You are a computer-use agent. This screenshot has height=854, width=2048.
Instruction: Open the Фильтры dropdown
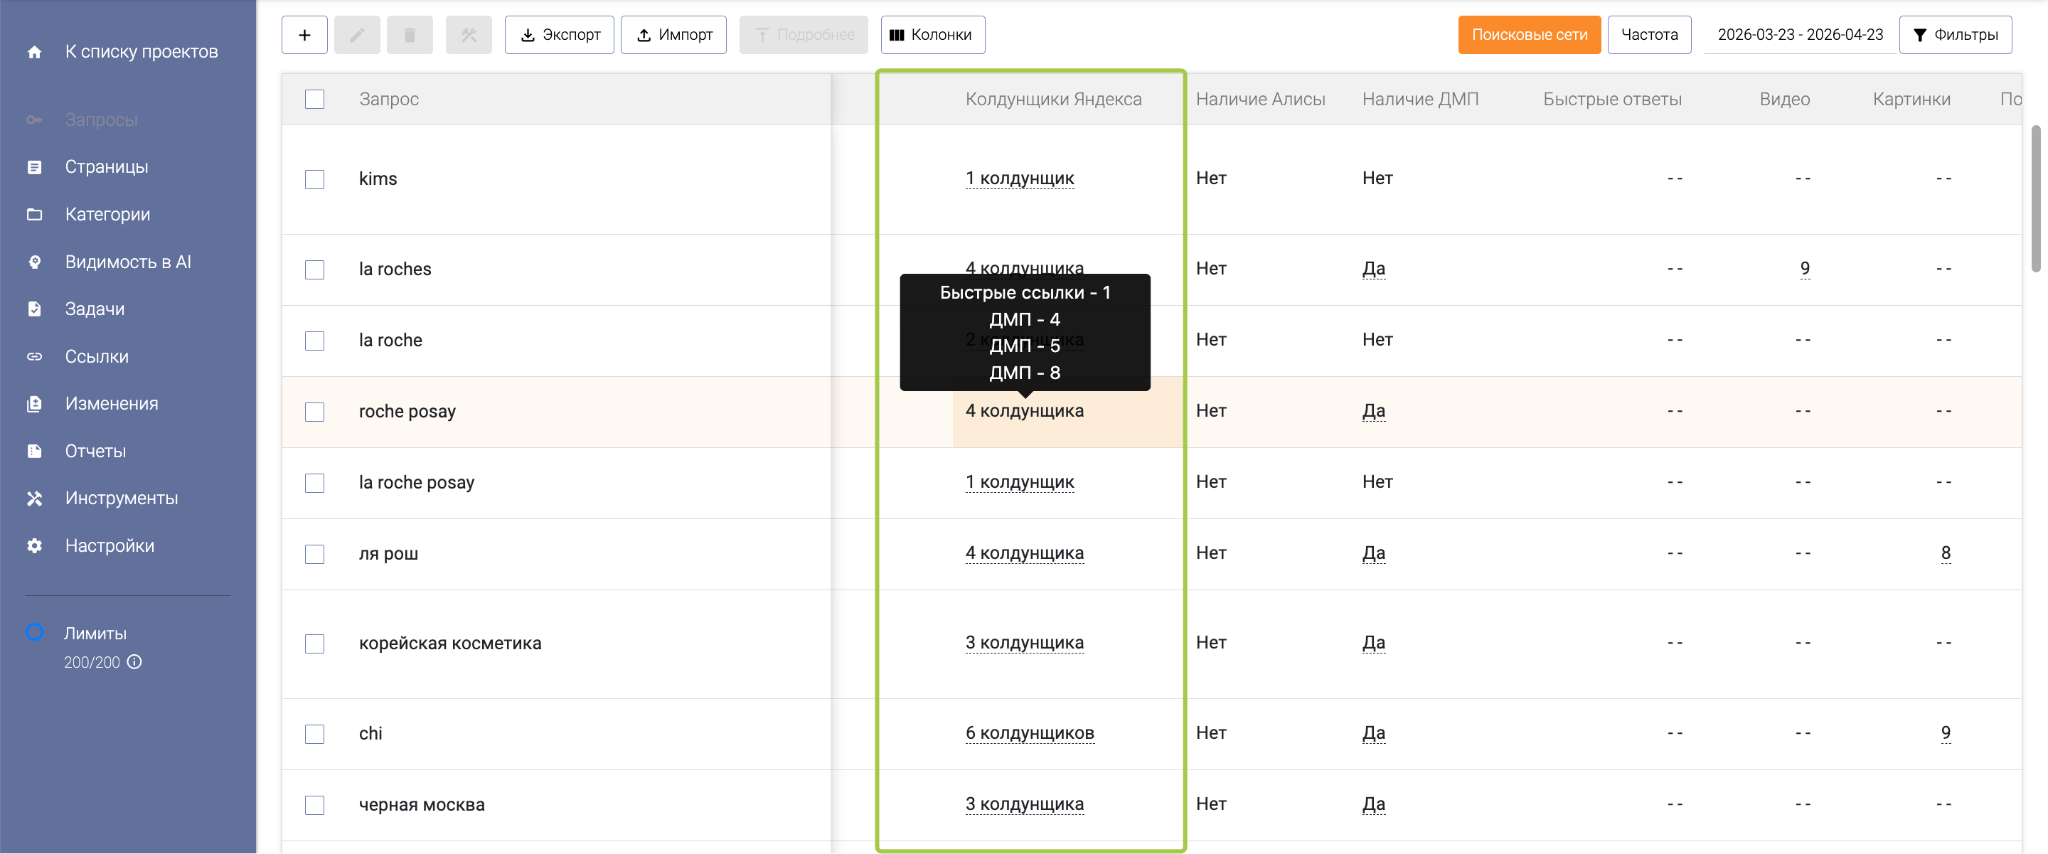pyautogui.click(x=1955, y=35)
